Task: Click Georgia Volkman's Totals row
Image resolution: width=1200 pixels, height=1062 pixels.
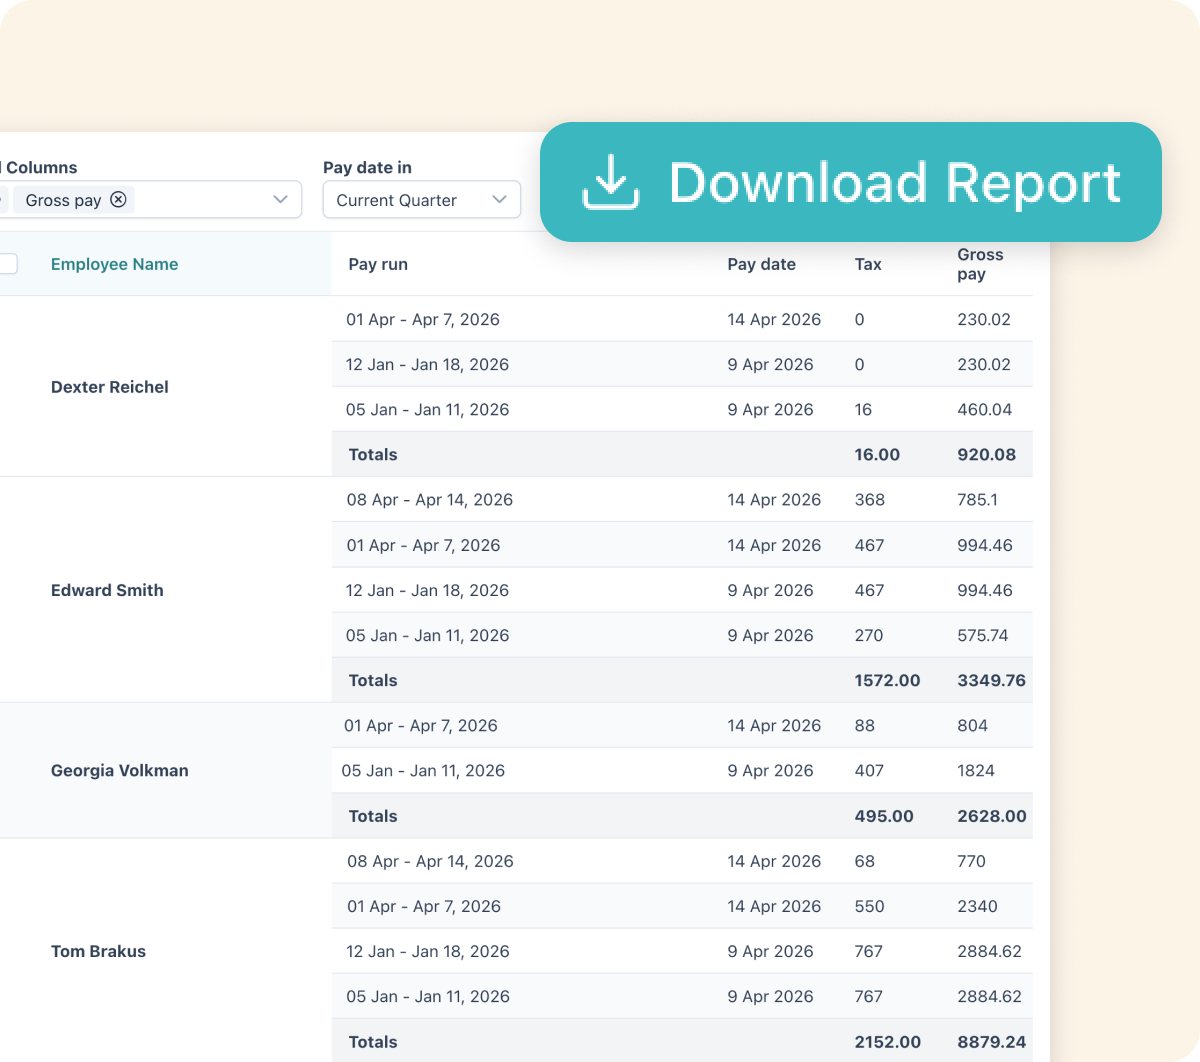Action: (x=373, y=816)
